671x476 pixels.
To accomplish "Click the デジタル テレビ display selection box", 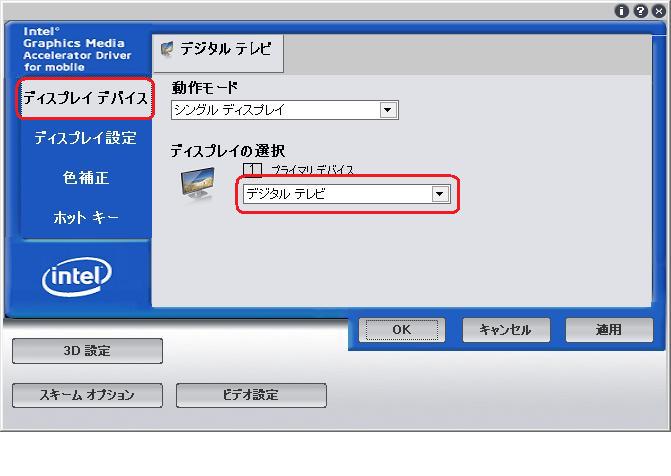I will pos(347,194).
